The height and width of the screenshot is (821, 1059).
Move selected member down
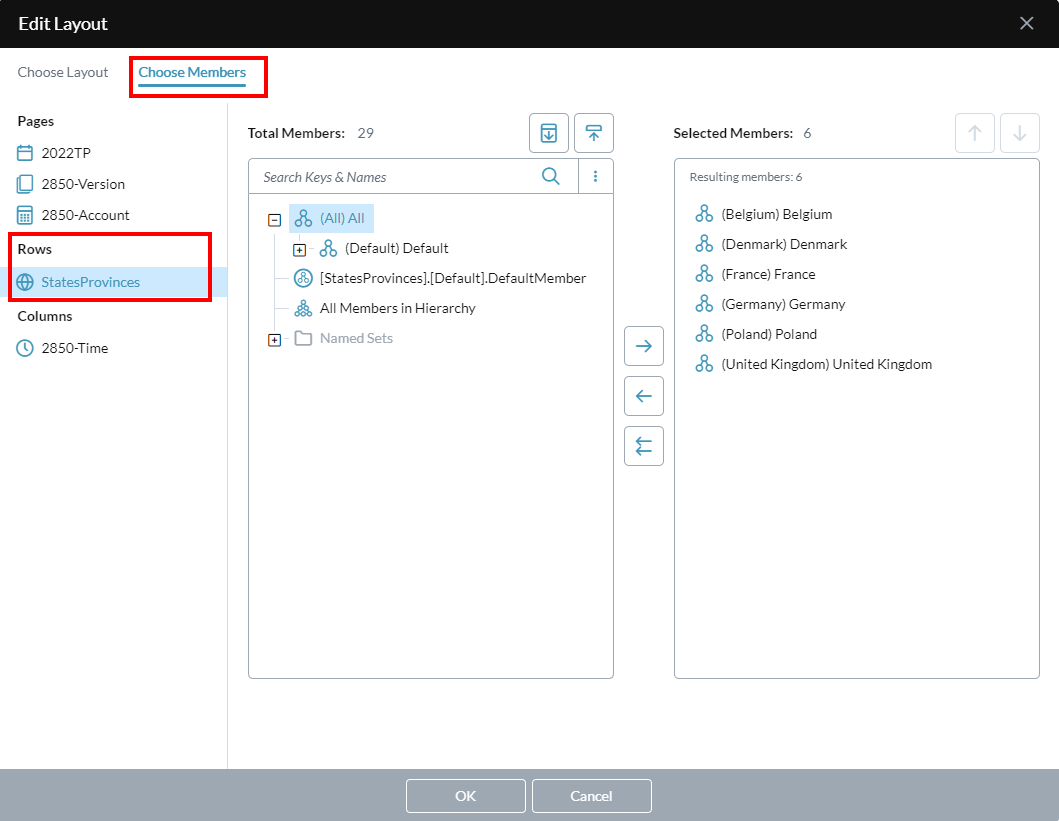tap(1019, 133)
